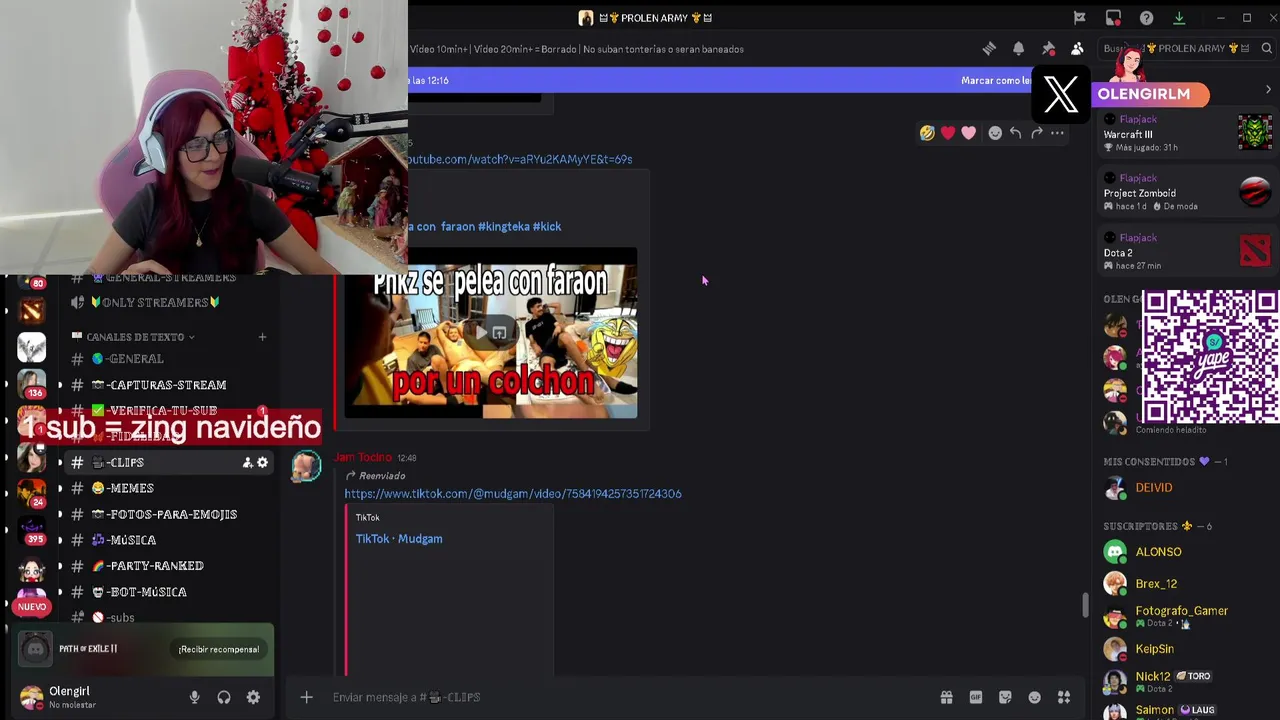Screen dimensions: 1280x720
Task: Expand the activity panel chevron
Action: coord(1268,90)
